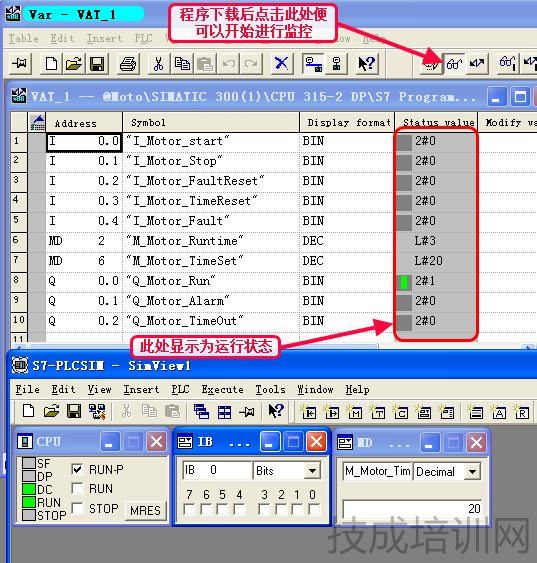Viewport: 537px width, 563px height.
Task: Cascade windows in PLCSIM toolbar
Action: click(x=201, y=412)
